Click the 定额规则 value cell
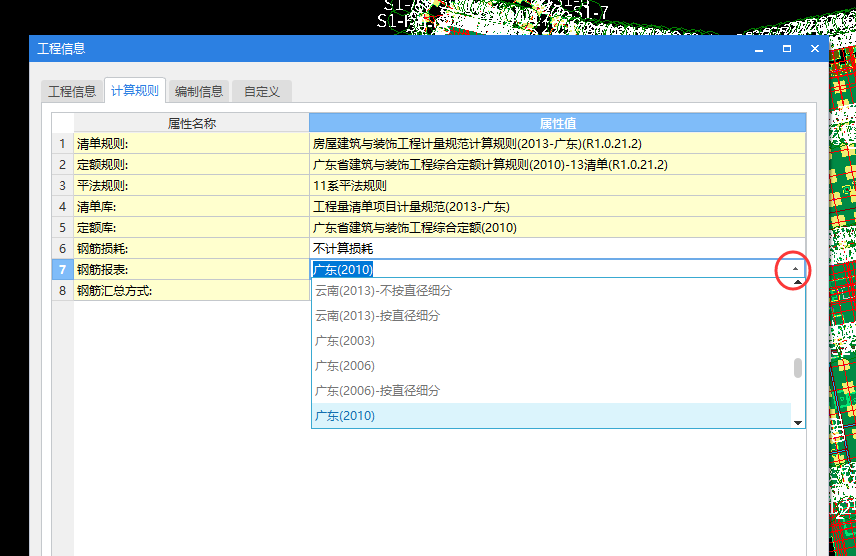The width and height of the screenshot is (856, 556). point(557,164)
